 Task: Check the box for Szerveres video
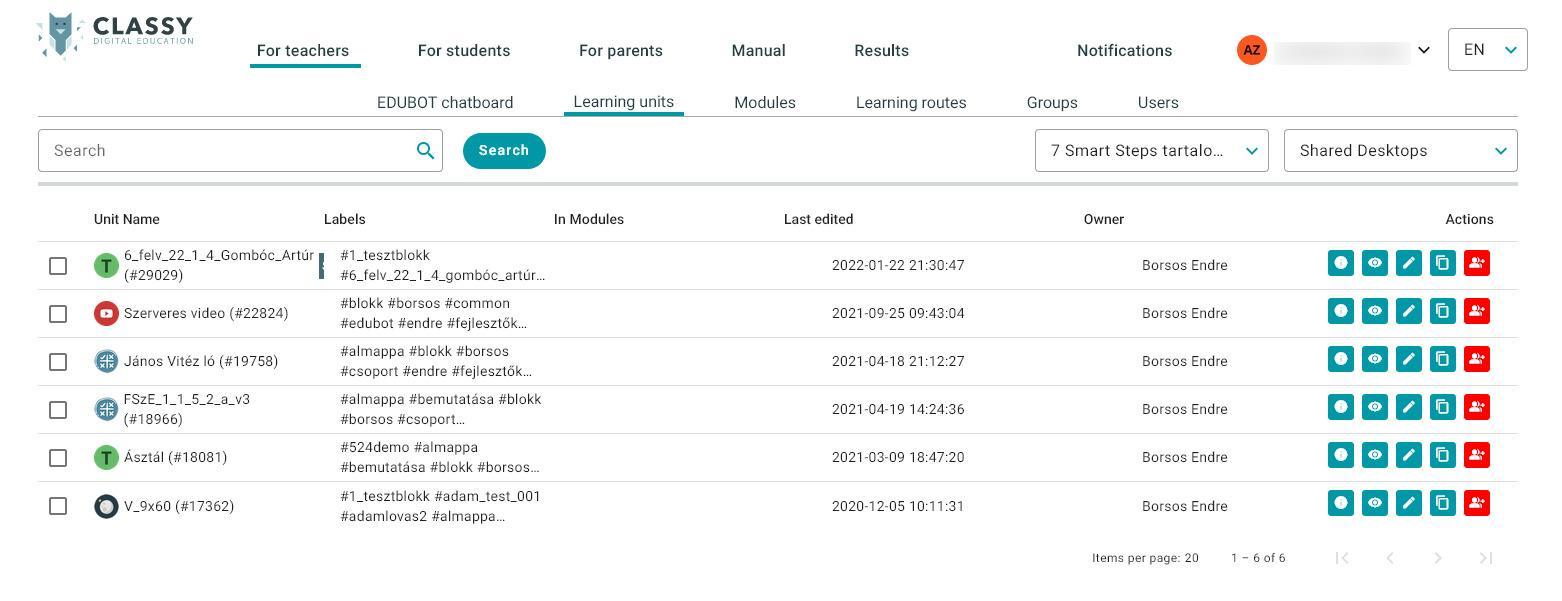58,314
